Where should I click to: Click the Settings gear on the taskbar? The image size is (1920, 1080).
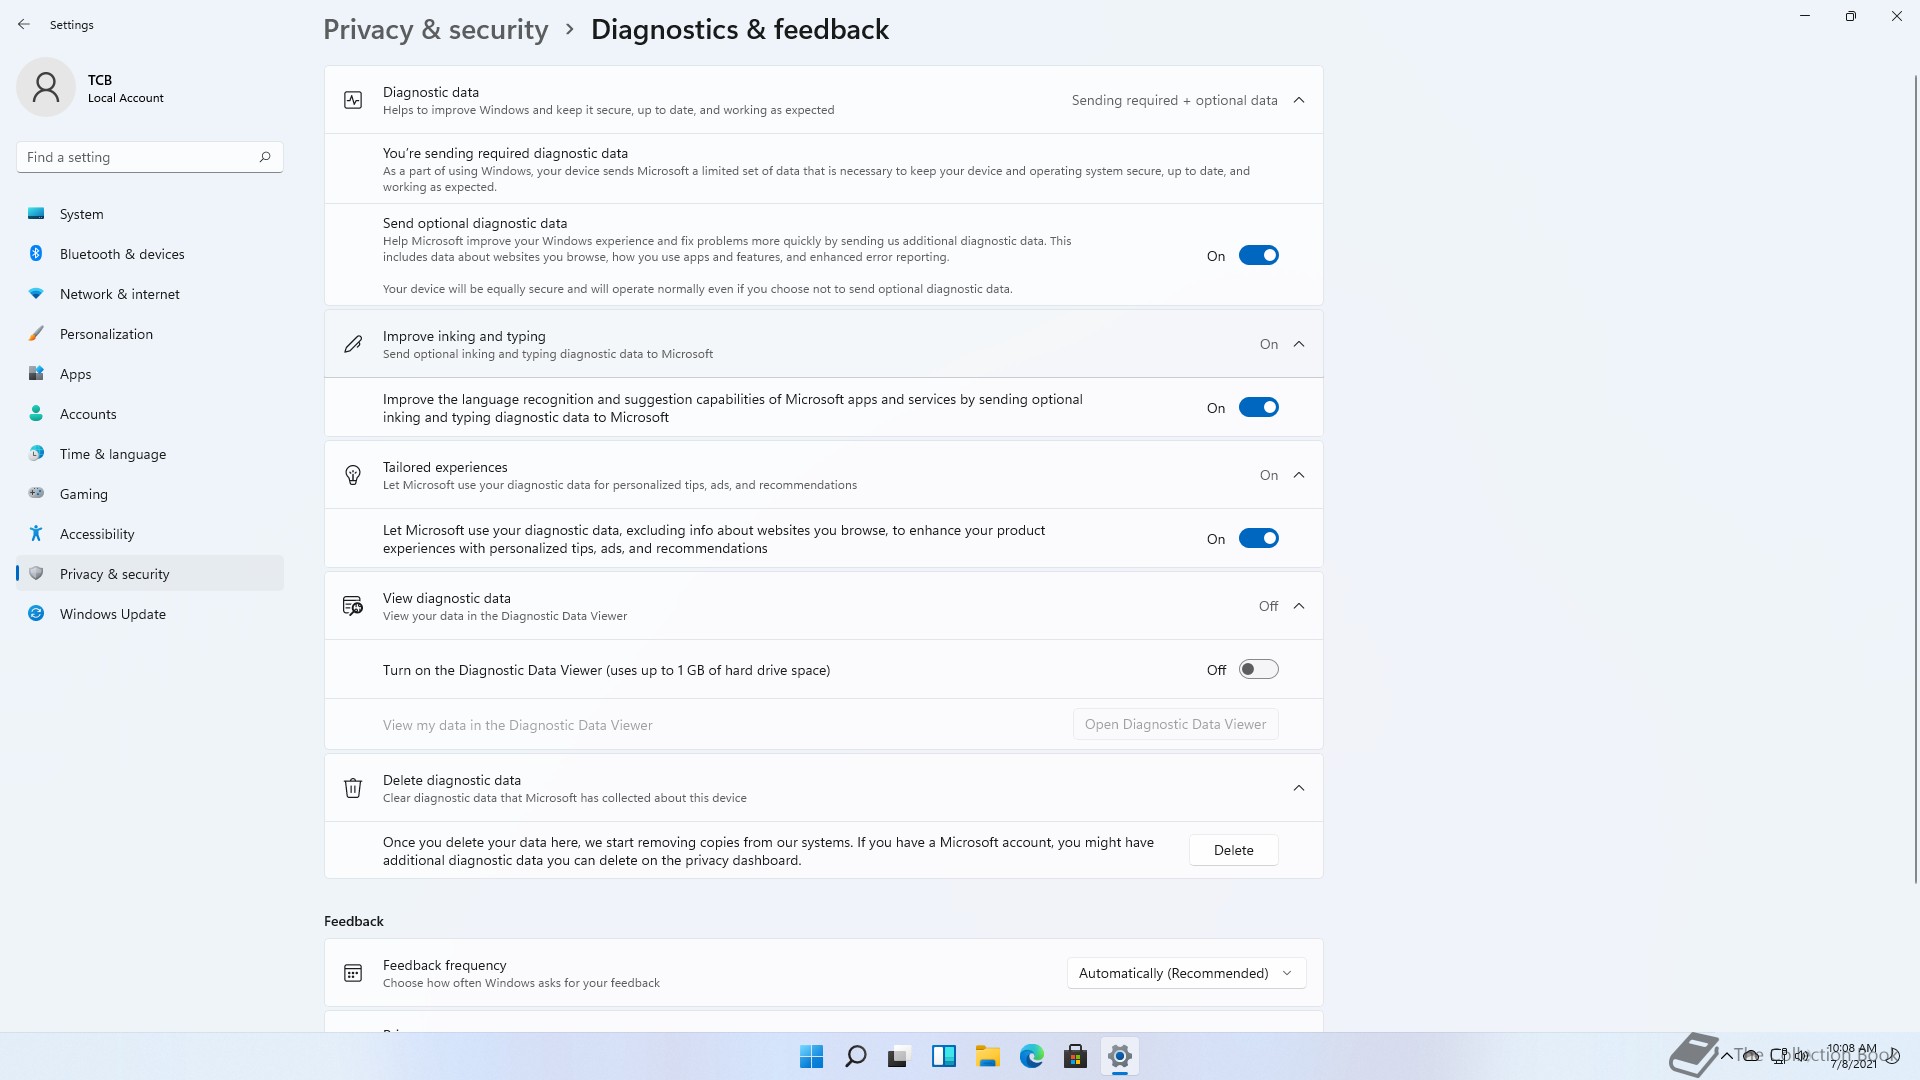click(1119, 1056)
